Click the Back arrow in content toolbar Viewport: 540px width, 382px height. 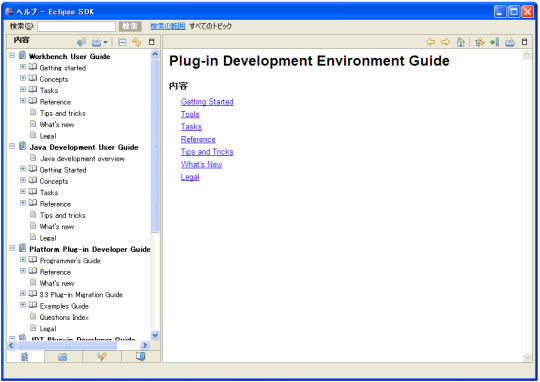pyautogui.click(x=430, y=42)
